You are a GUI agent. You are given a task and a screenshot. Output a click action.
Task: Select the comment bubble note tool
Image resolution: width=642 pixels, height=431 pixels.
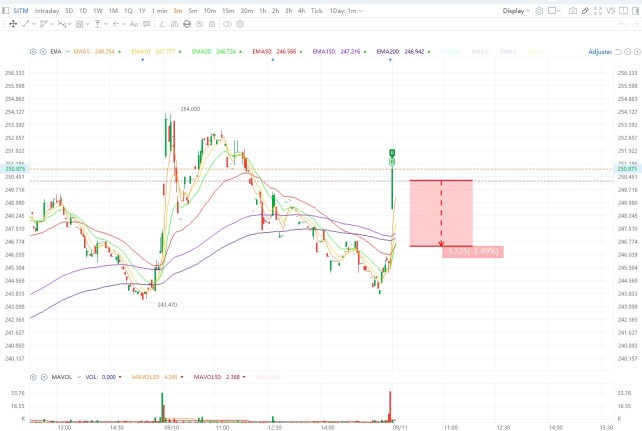coord(147,24)
